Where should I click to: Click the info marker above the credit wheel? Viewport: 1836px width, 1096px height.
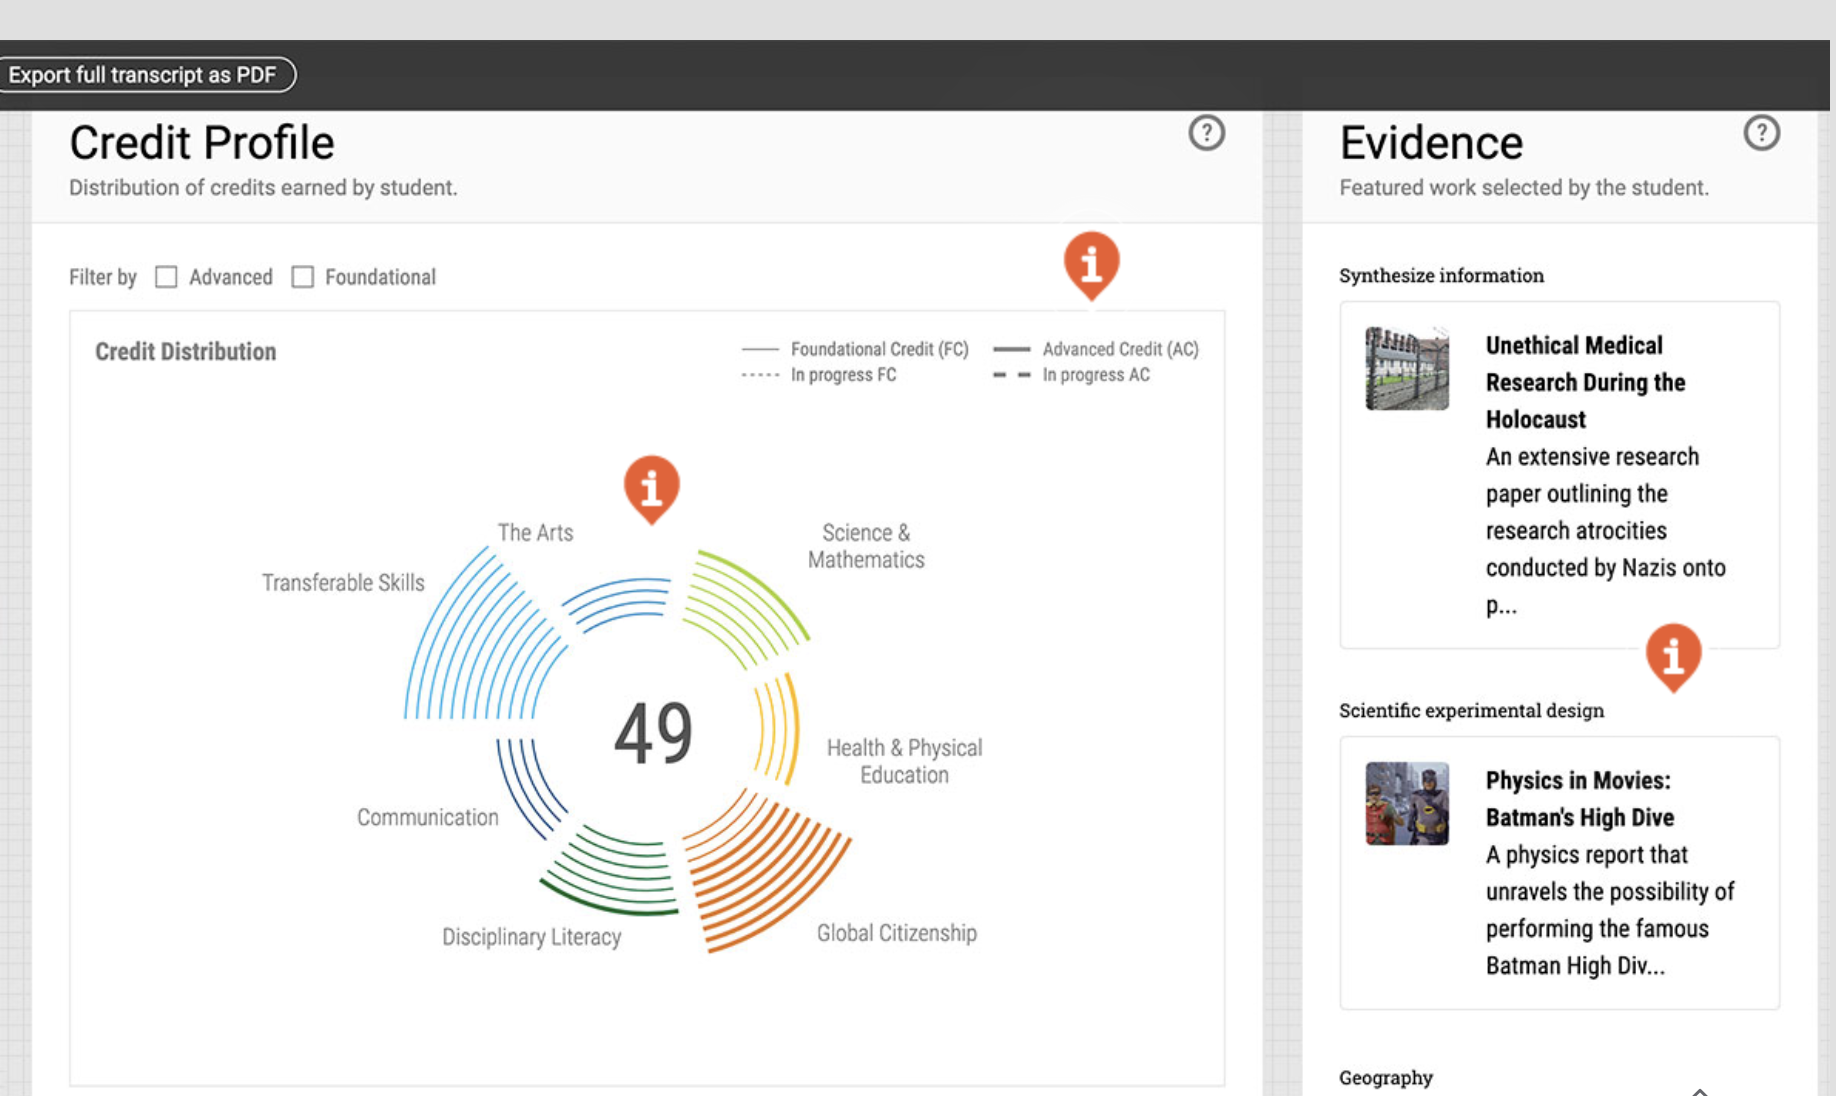click(x=652, y=487)
